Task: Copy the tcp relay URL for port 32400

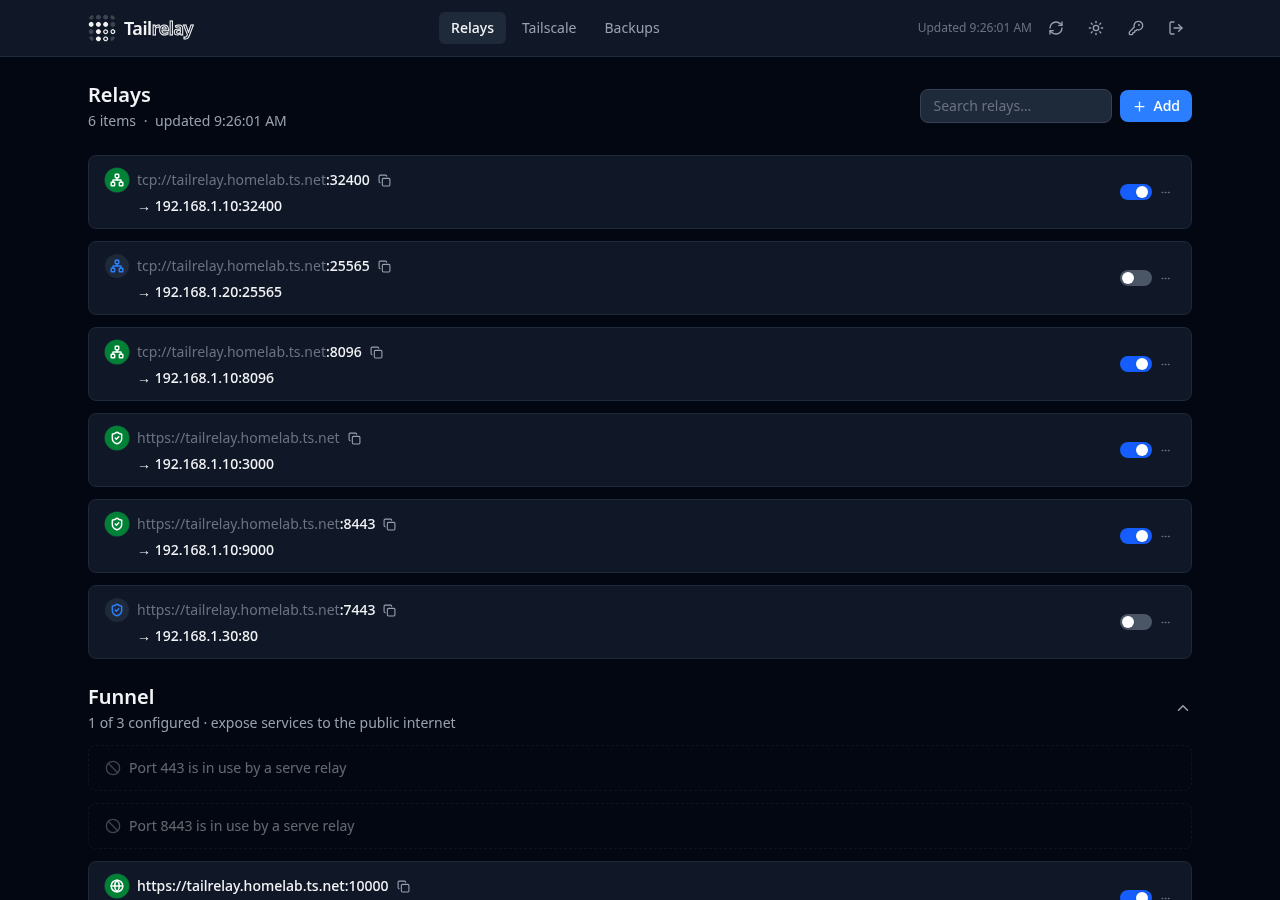Action: (385, 181)
